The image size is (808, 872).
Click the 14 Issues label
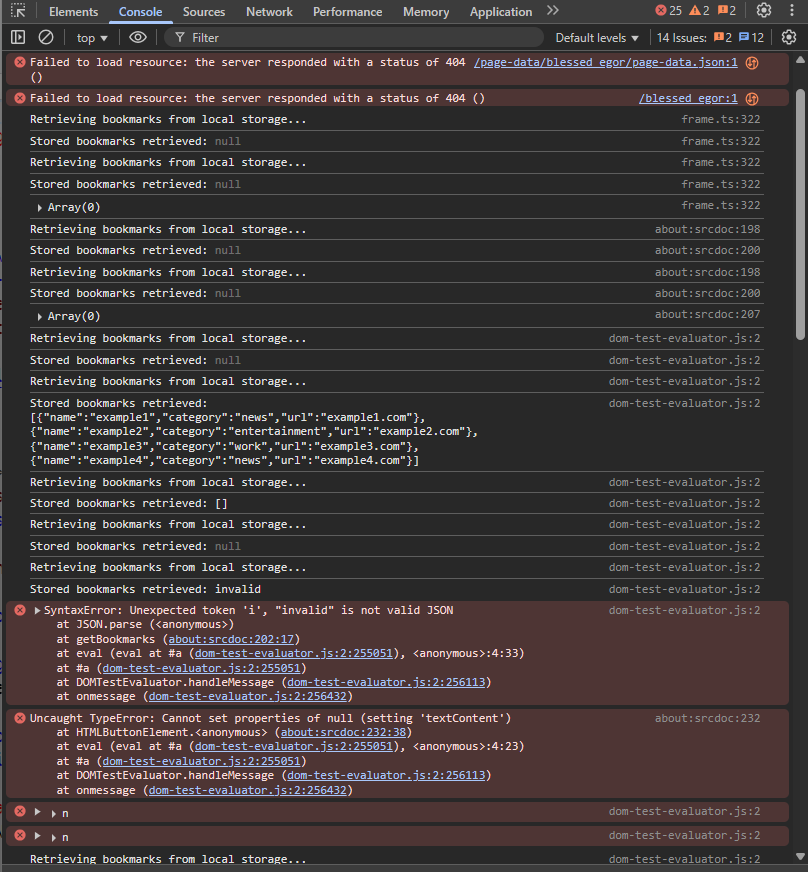click(681, 38)
